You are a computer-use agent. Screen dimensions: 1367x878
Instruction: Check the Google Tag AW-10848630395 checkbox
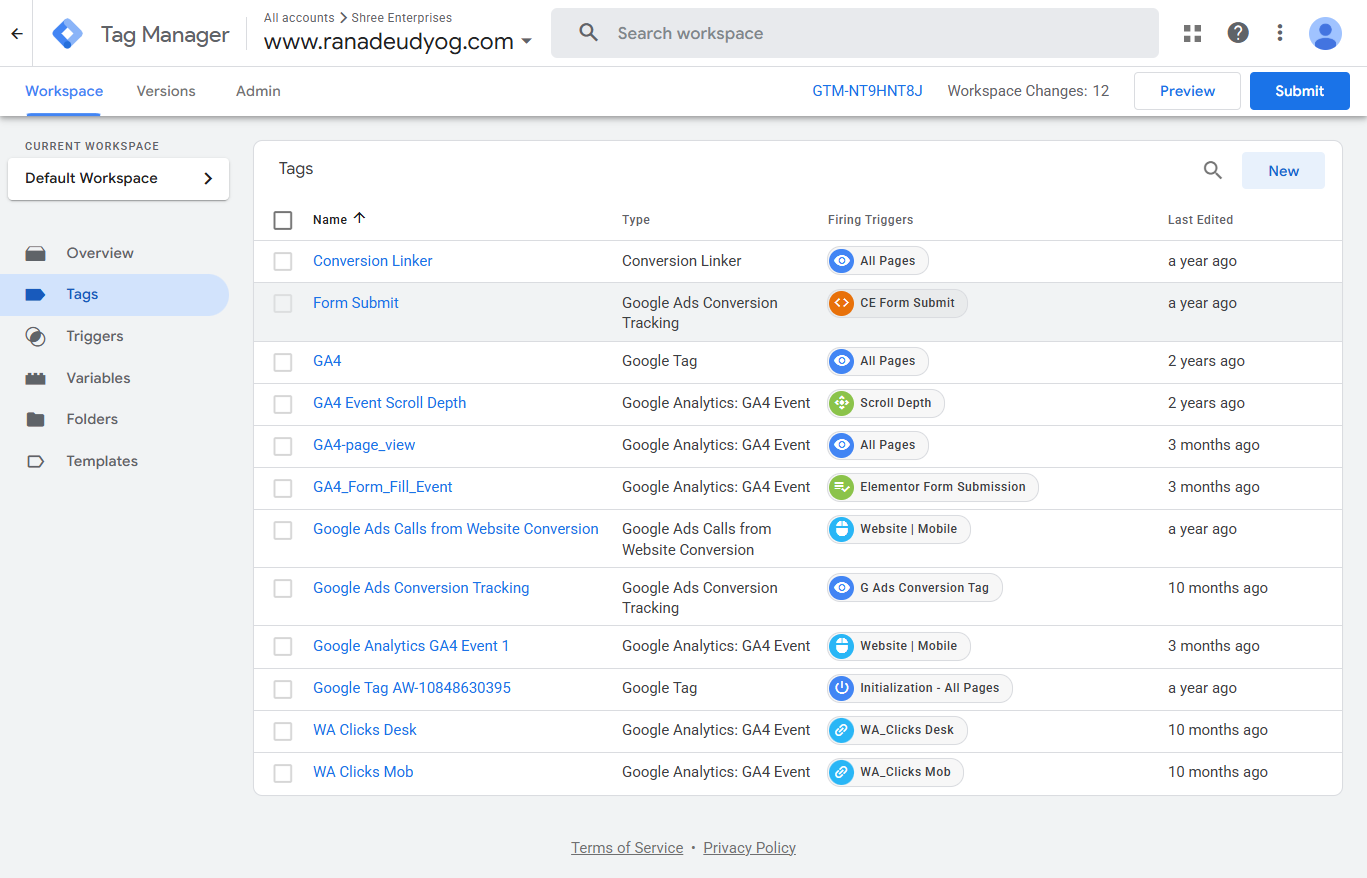[283, 689]
